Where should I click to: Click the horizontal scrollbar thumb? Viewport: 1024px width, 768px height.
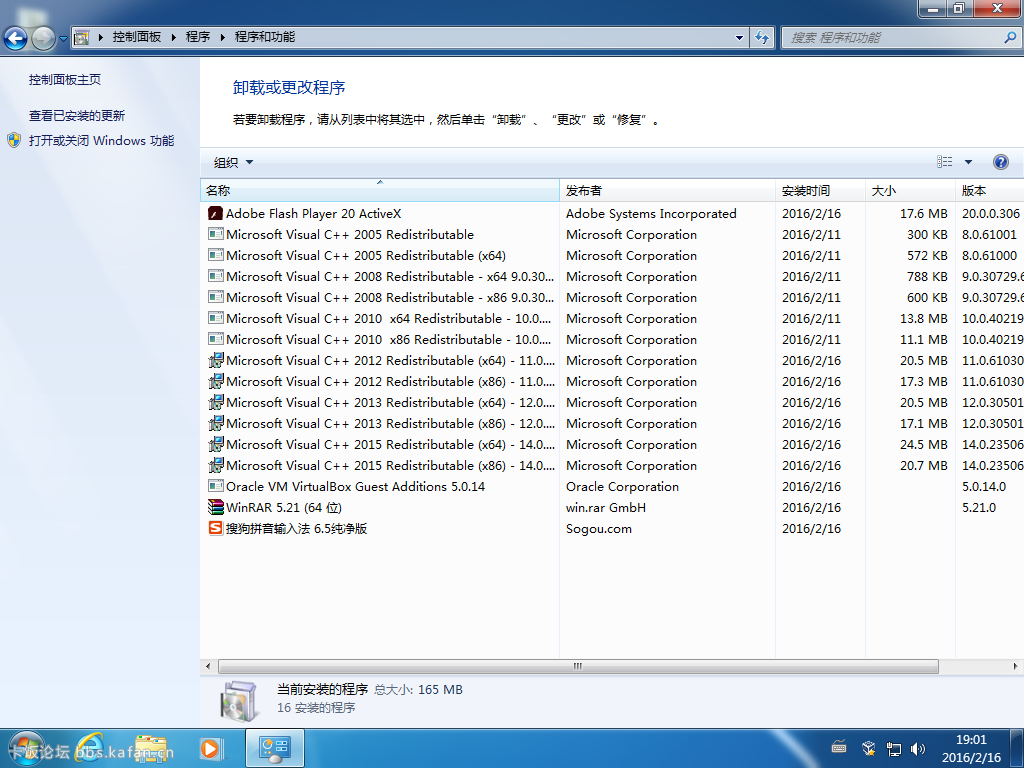click(578, 666)
